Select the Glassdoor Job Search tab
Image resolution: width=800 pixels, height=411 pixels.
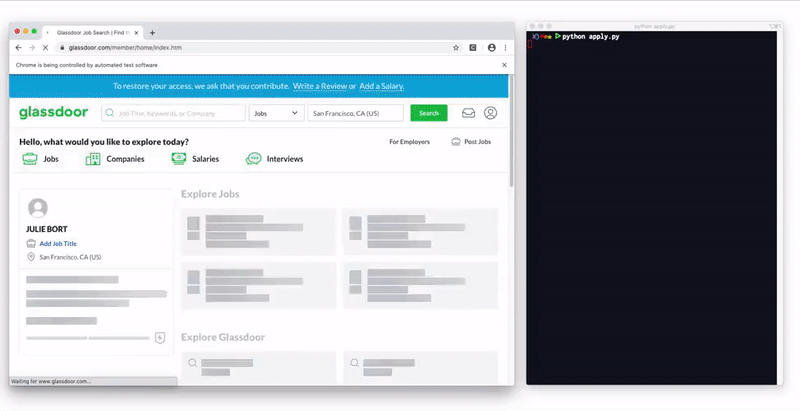tap(91, 33)
